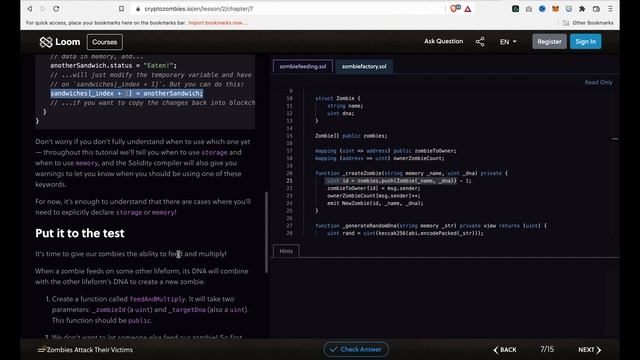
Task: Open chapter list menu icon
Action: [x=41, y=350]
